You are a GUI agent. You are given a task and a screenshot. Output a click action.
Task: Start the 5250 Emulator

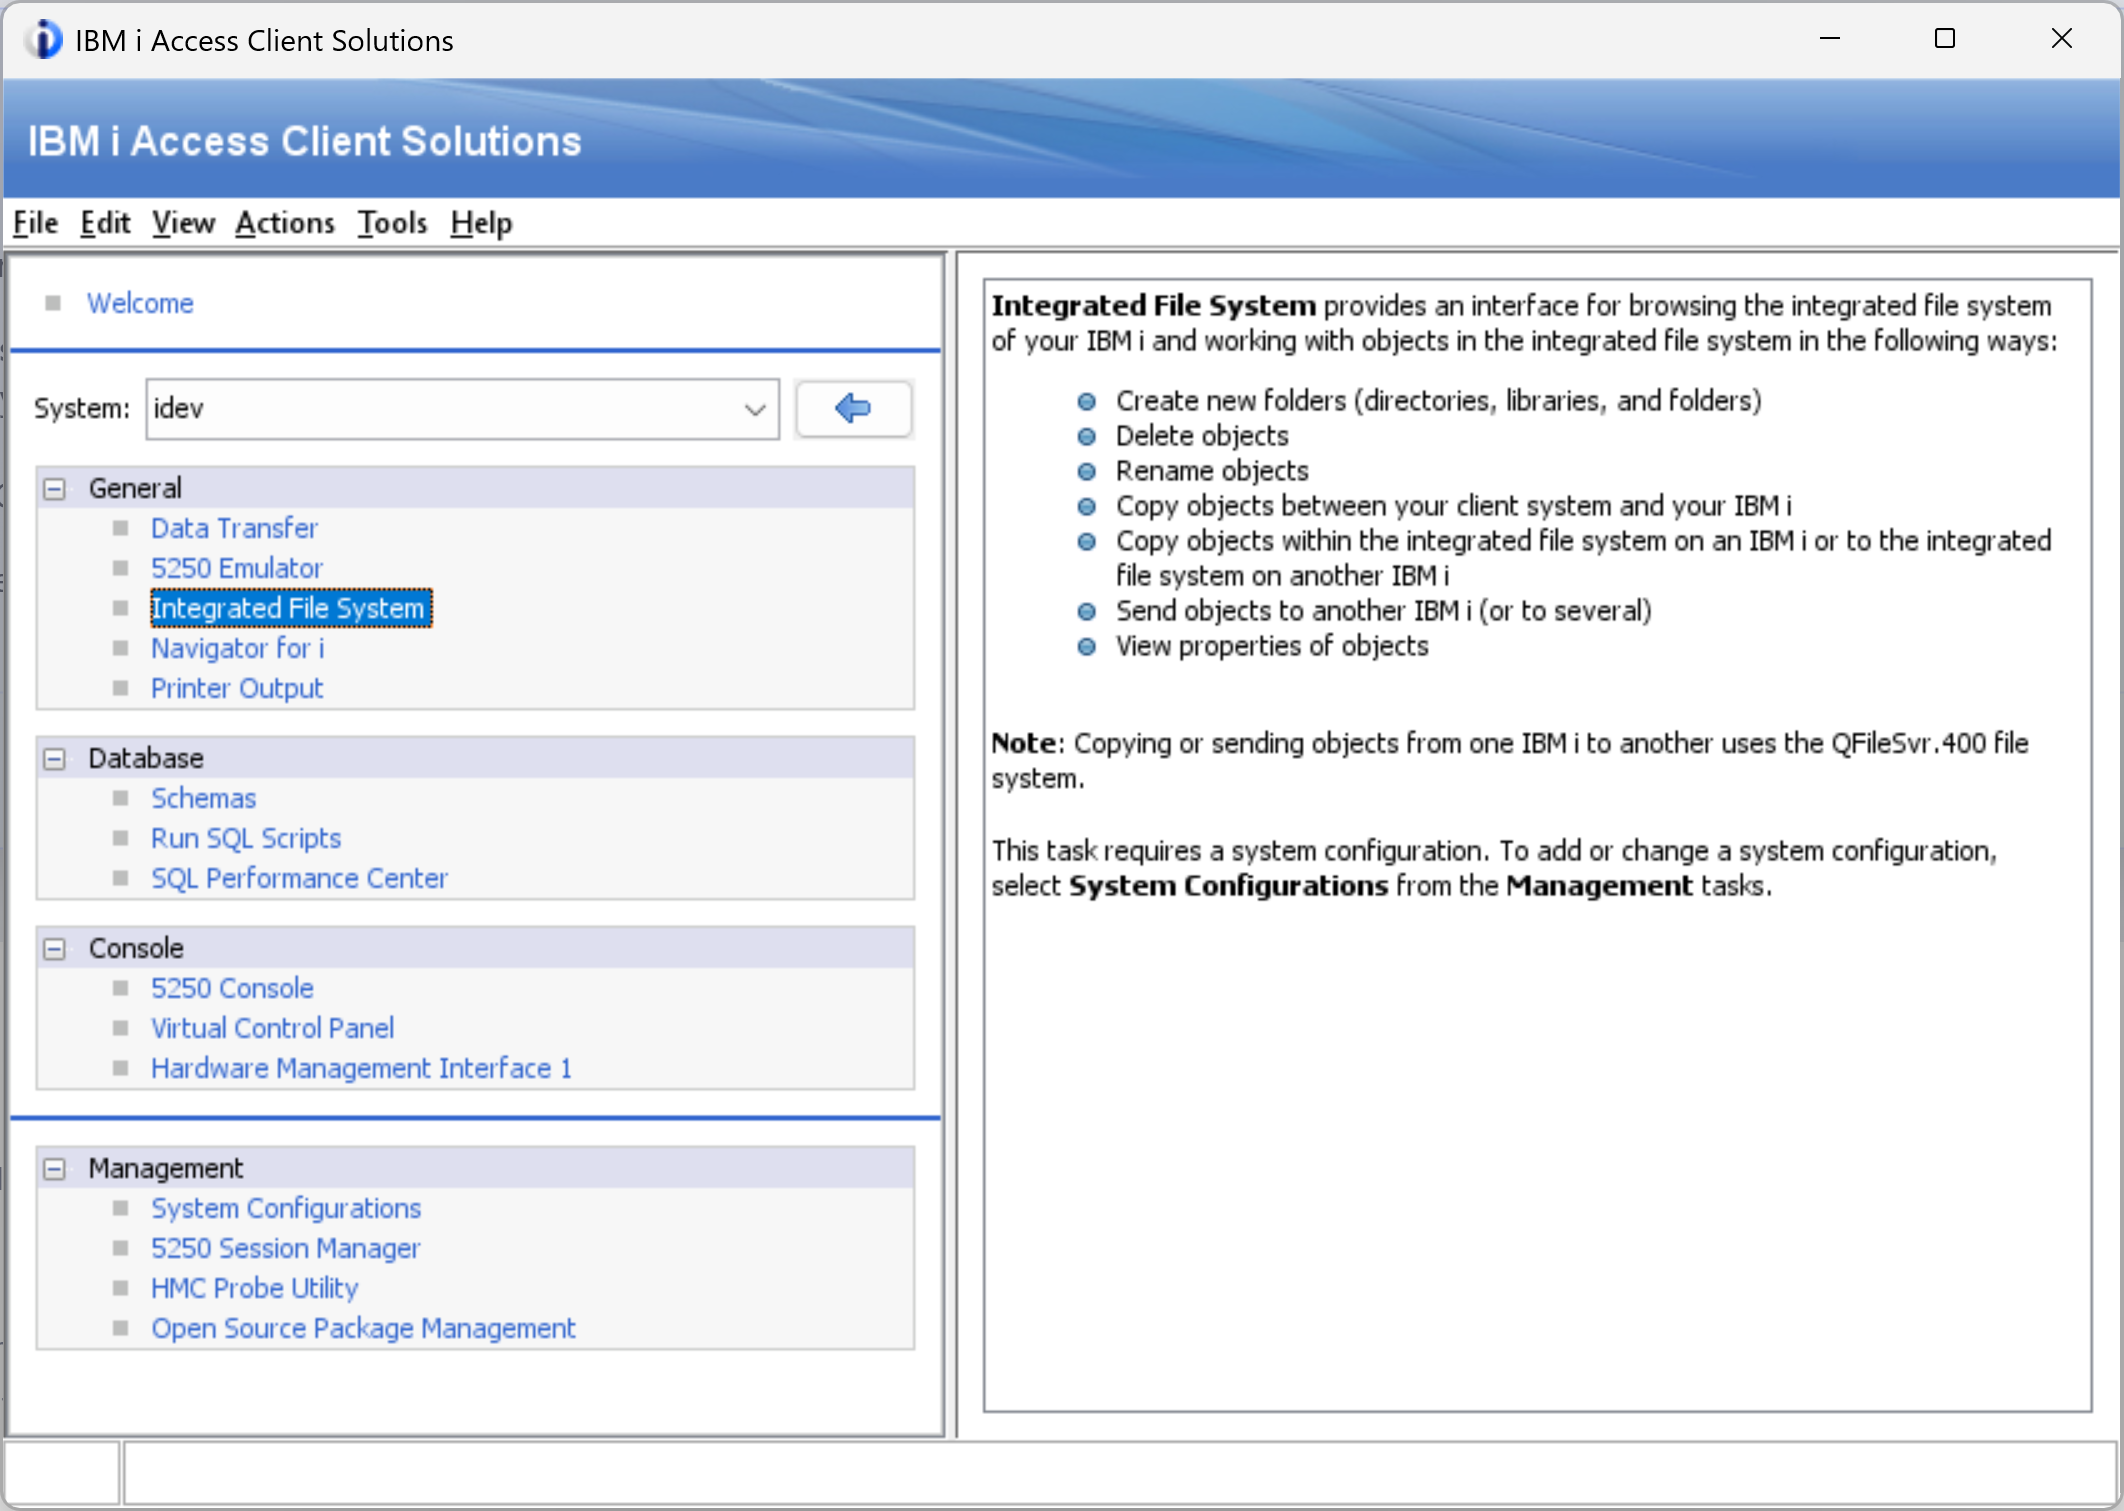[x=237, y=568]
